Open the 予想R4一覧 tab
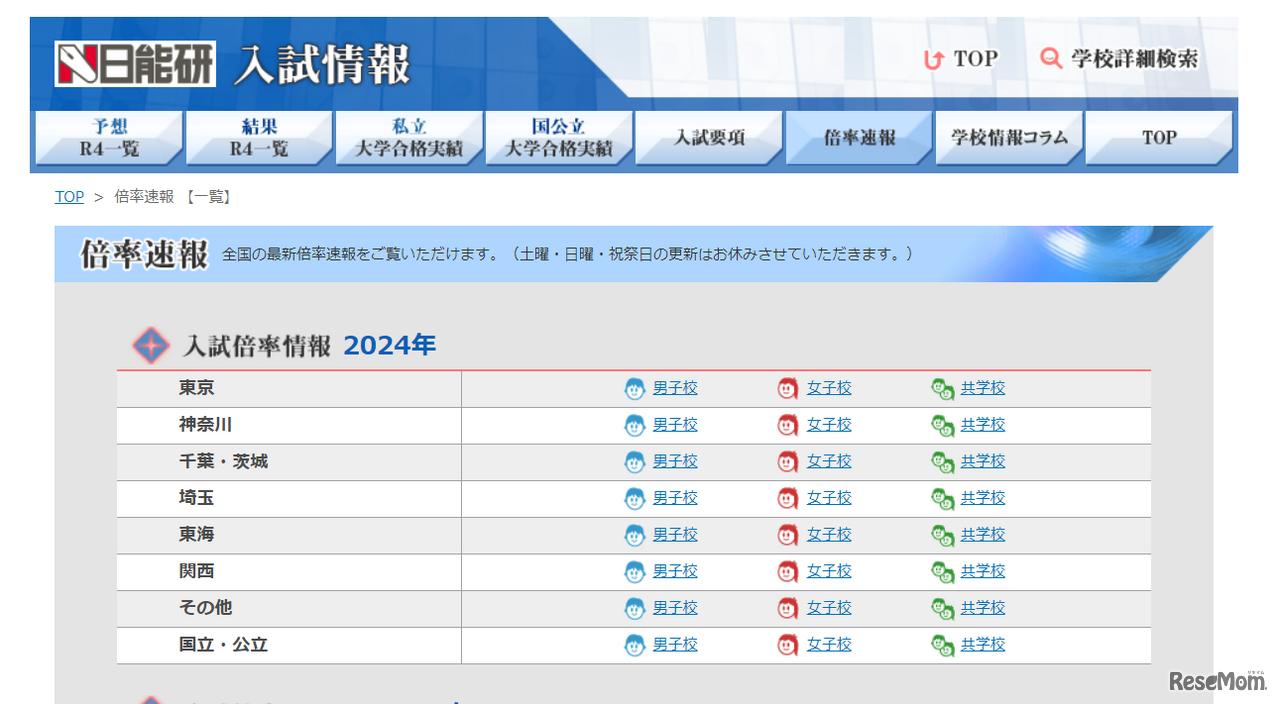This screenshot has width=1280, height=704. point(109,138)
